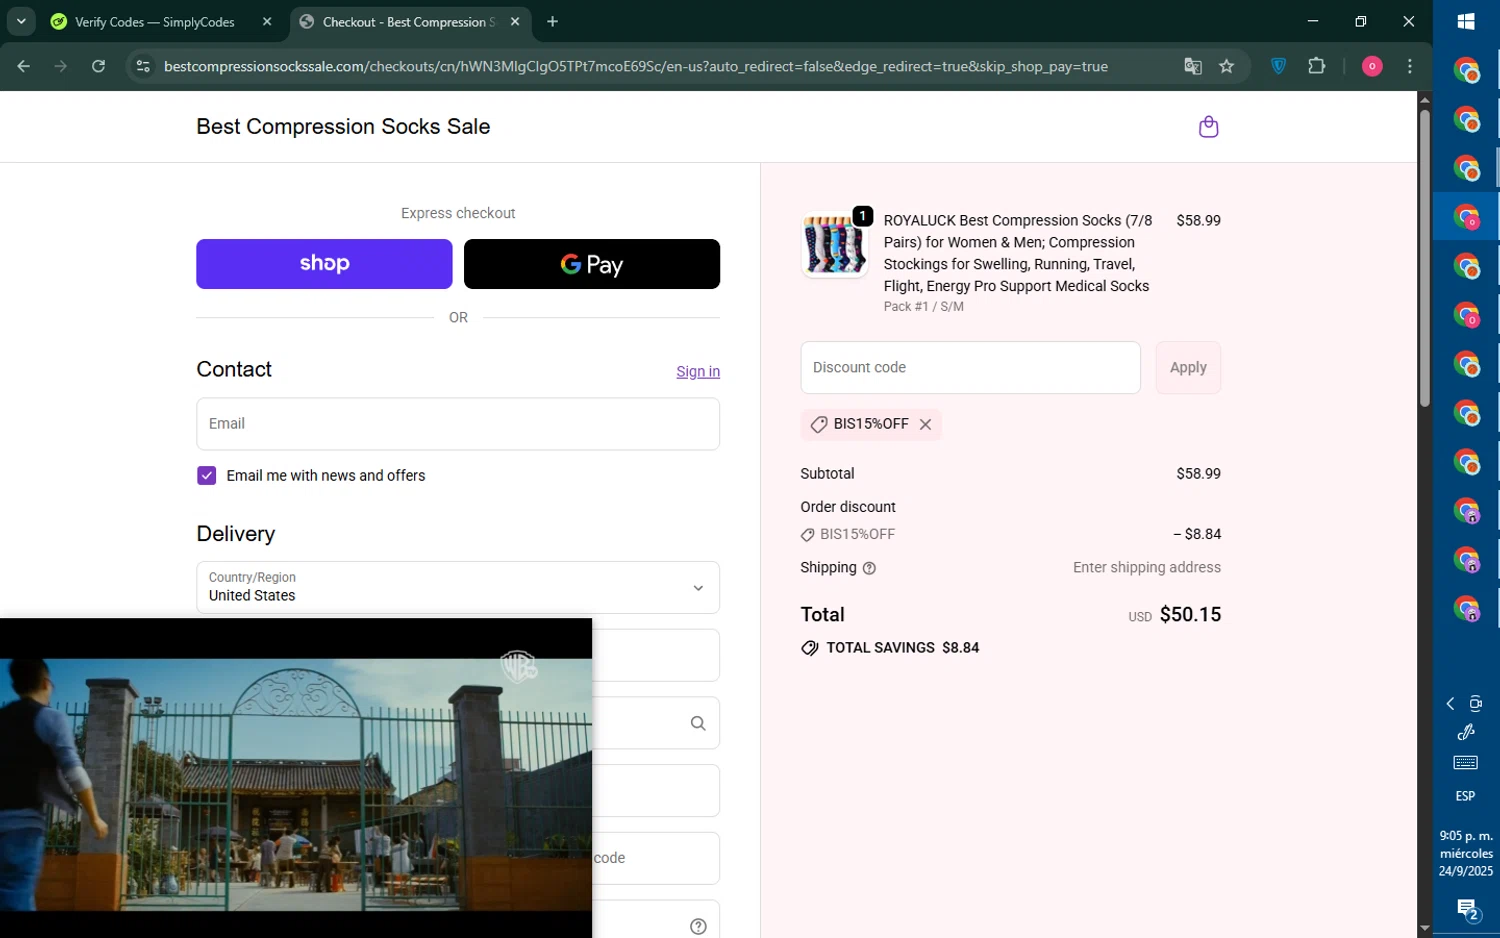The height and width of the screenshot is (938, 1500).
Task: Click the highlighted active Chrome taskbar icon
Action: click(x=1466, y=216)
